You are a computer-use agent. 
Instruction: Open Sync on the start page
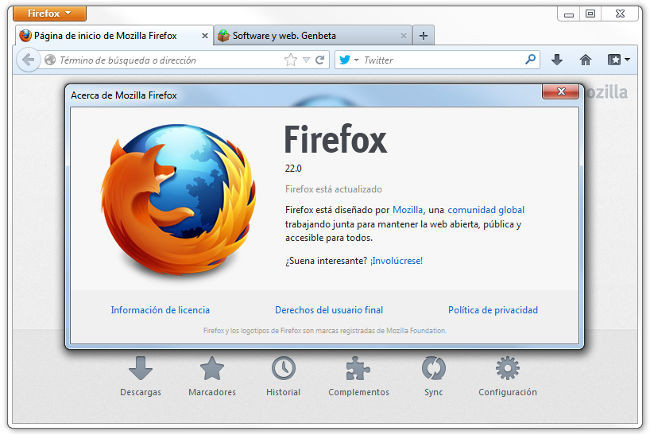coord(434,376)
